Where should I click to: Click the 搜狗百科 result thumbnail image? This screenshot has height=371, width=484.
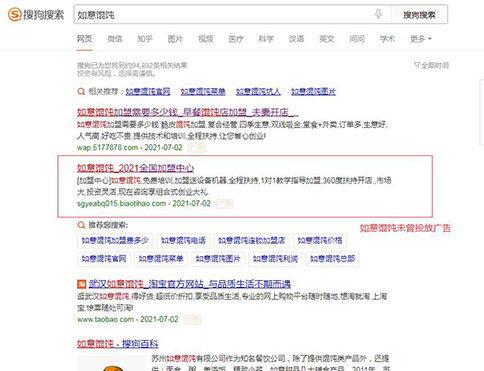point(111,363)
